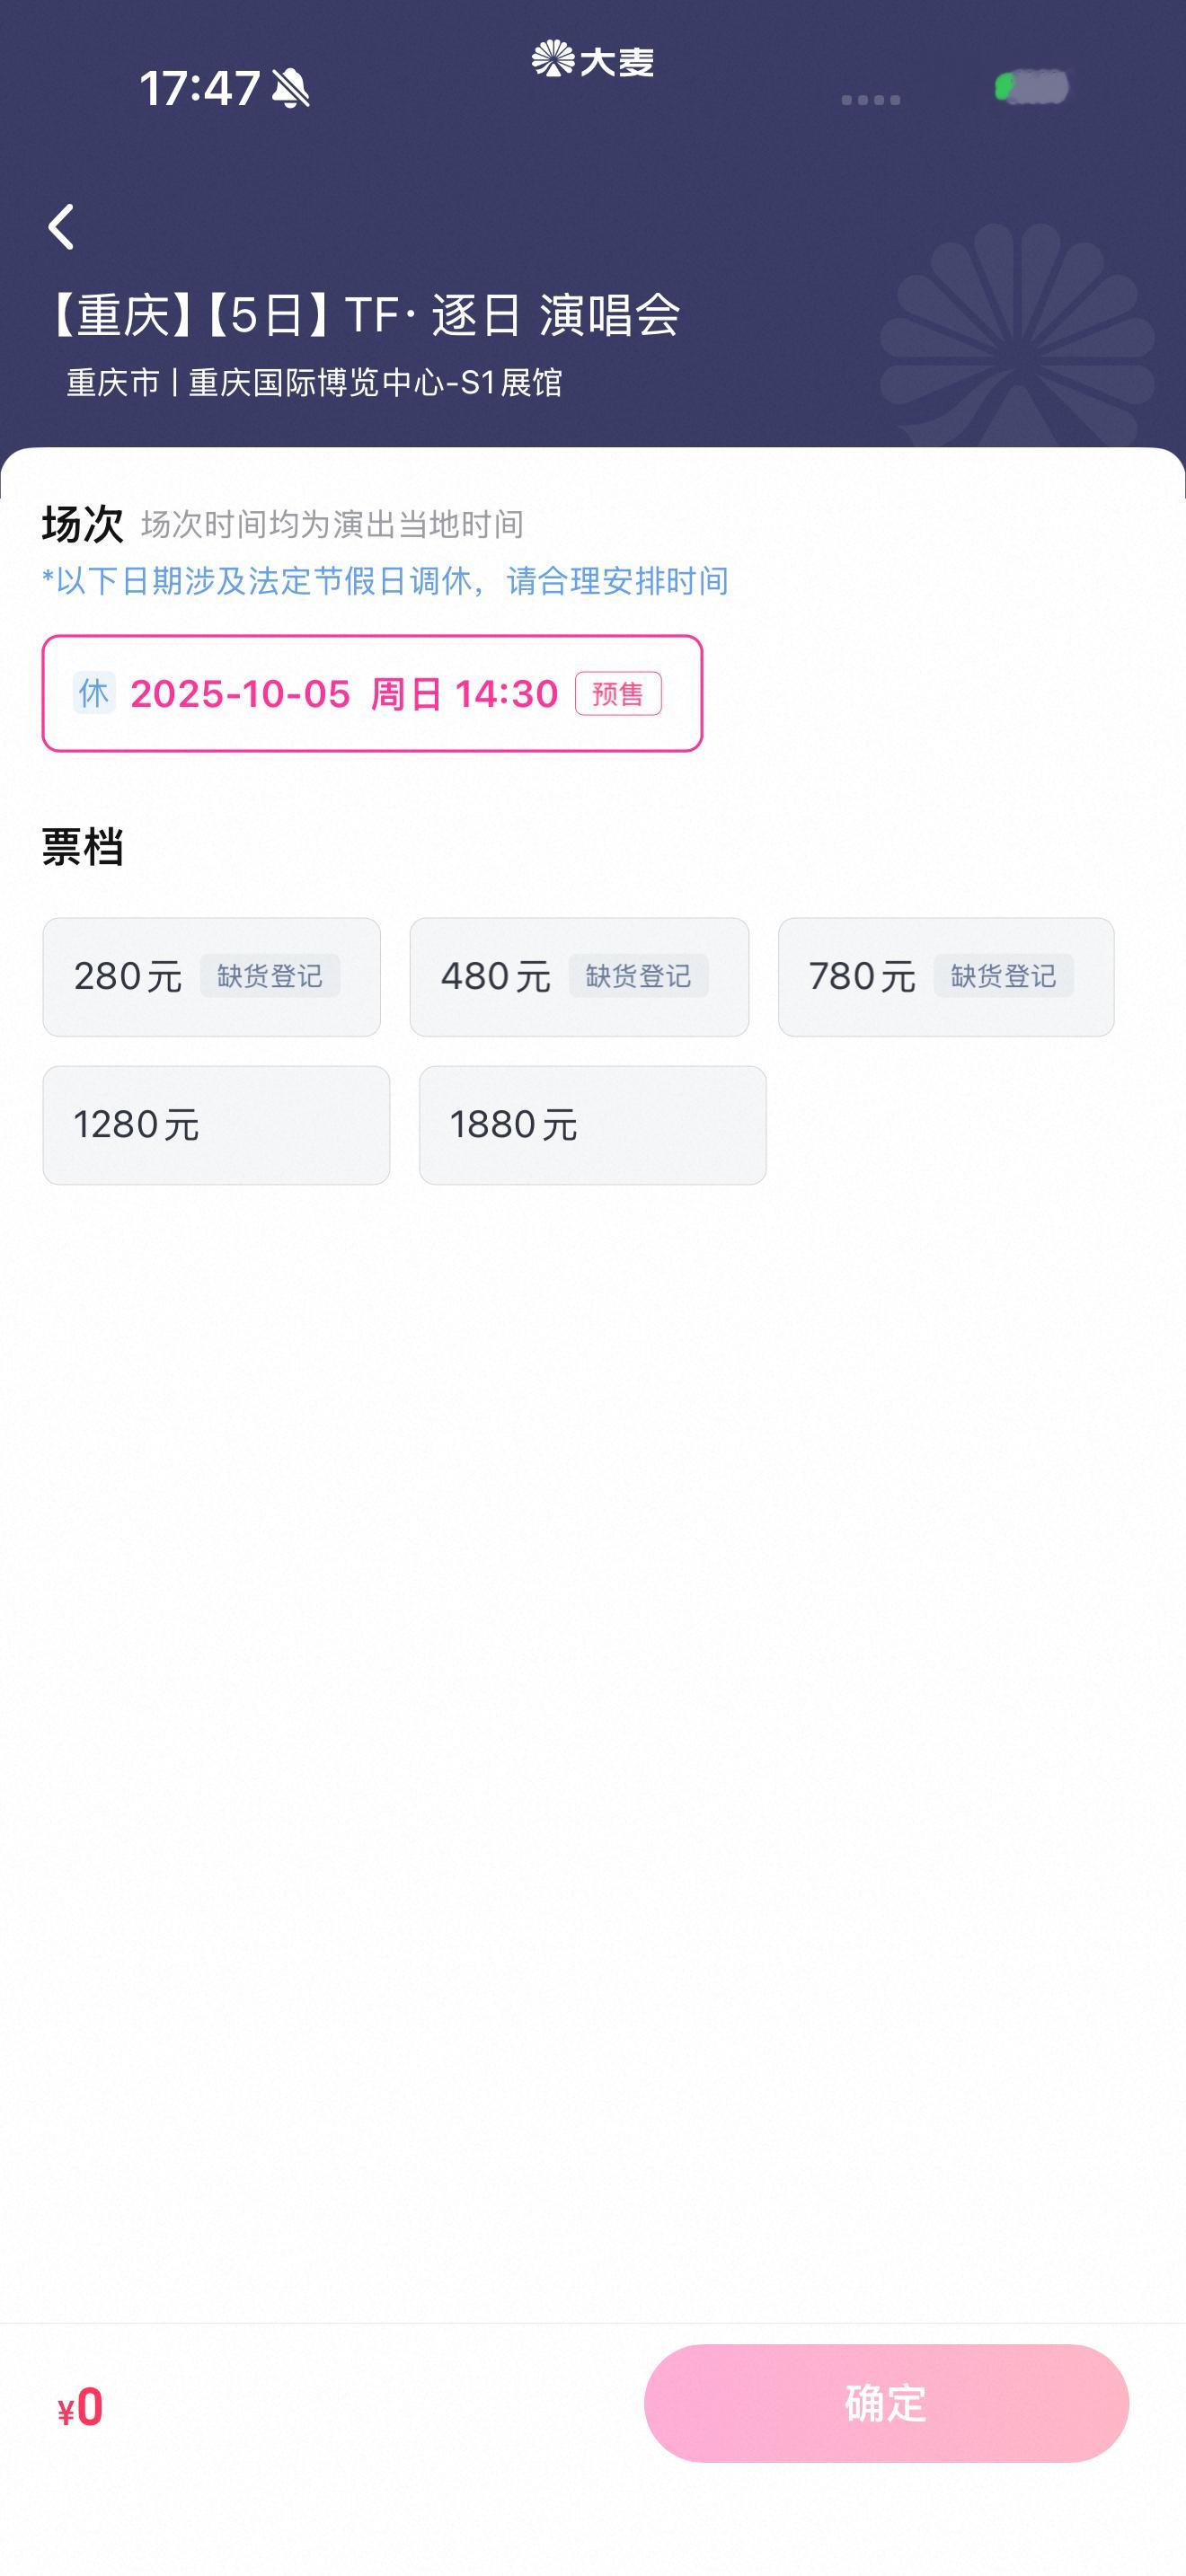This screenshot has height=2576, width=1186.
Task: Tap the battery indicator in status bar
Action: [1031, 87]
